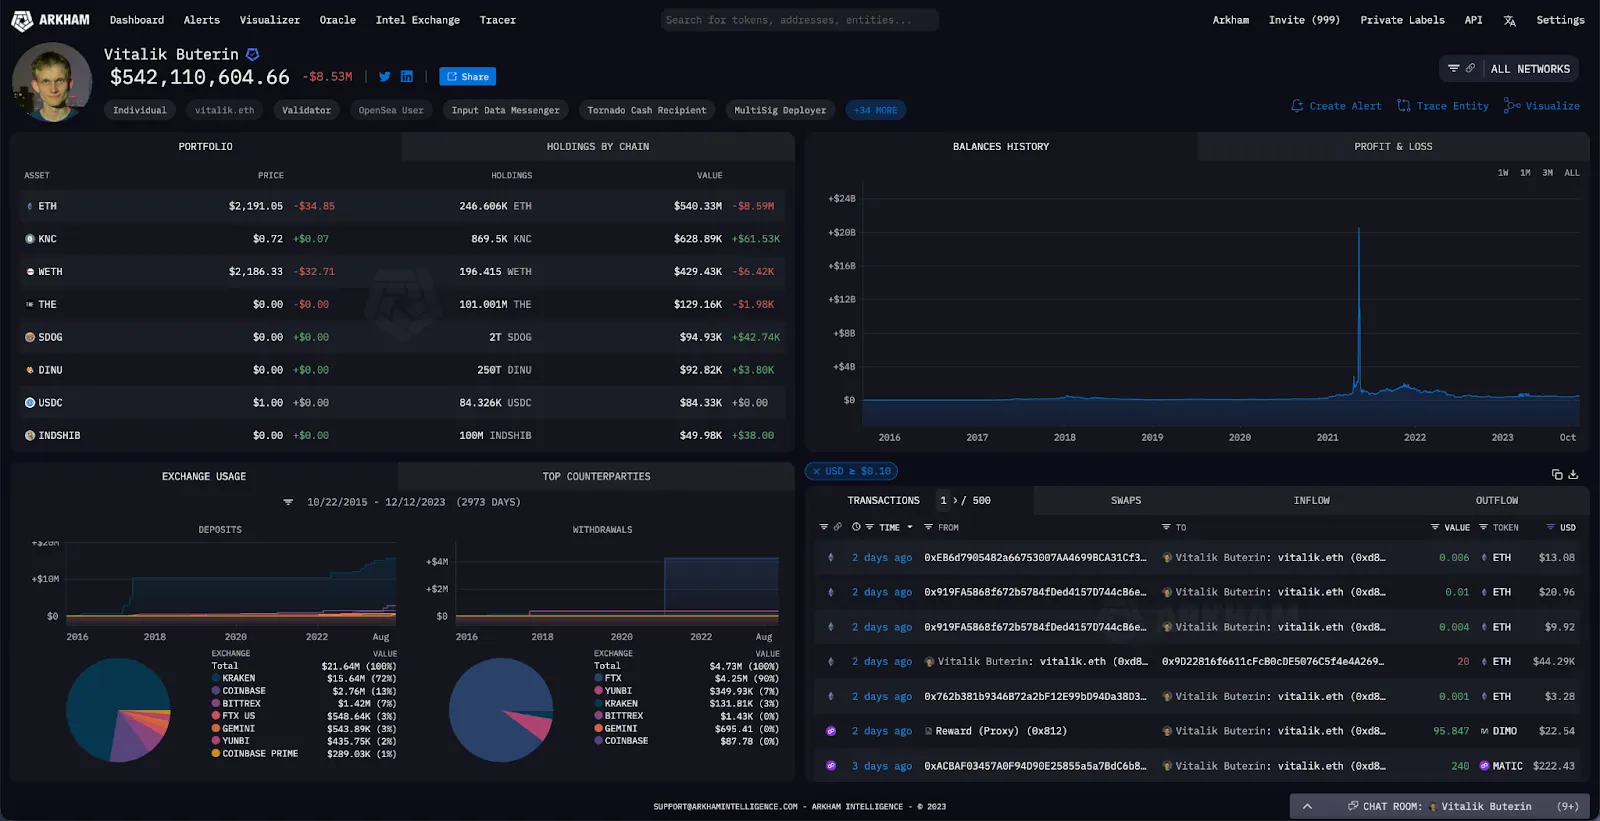The image size is (1600, 821).
Task: Open the Top Counterparties tab
Action: pyautogui.click(x=596, y=477)
